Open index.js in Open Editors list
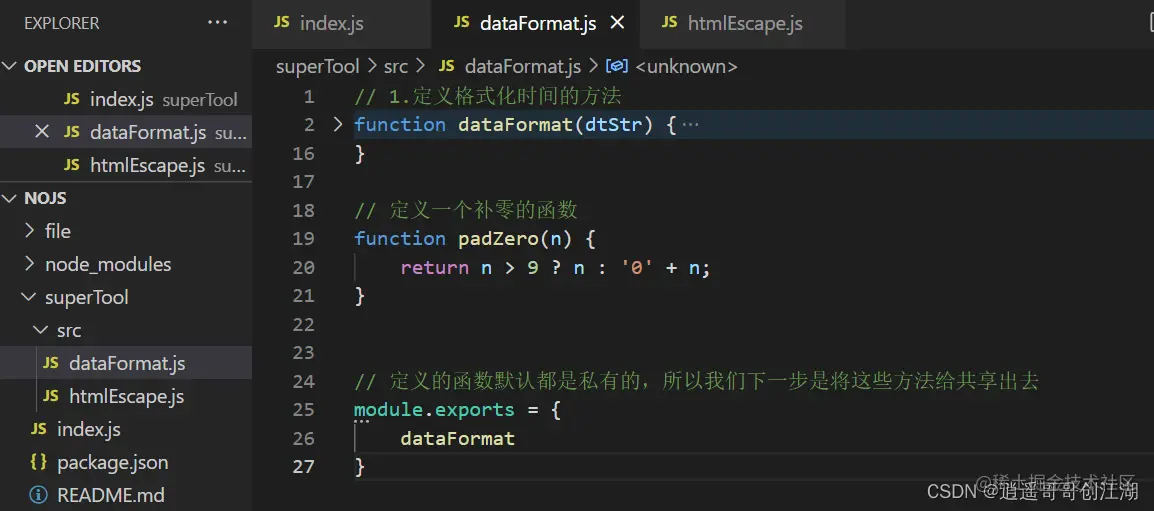The width and height of the screenshot is (1154, 511). [126, 99]
